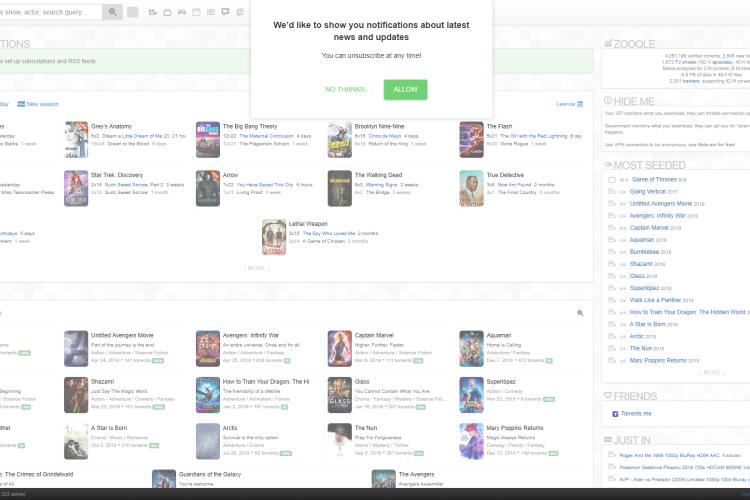Image resolution: width=750 pixels, height=500 pixels.
Task: Expand TV shows list with MORE
Action: click(x=256, y=268)
